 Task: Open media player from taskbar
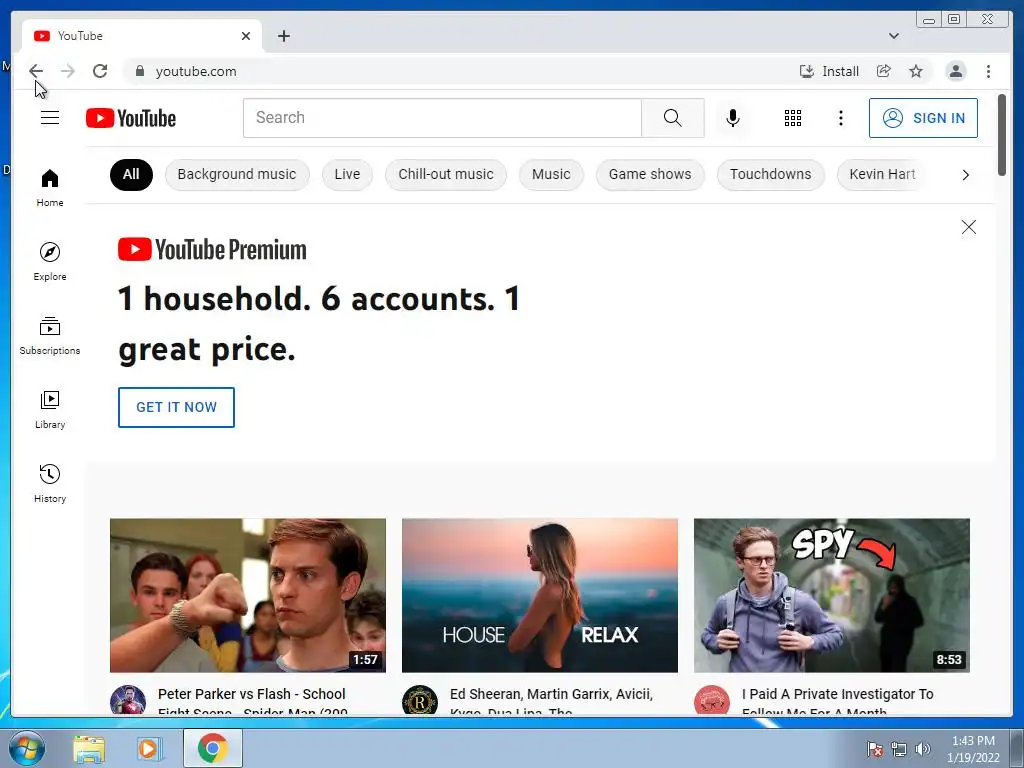pyautogui.click(x=150, y=749)
